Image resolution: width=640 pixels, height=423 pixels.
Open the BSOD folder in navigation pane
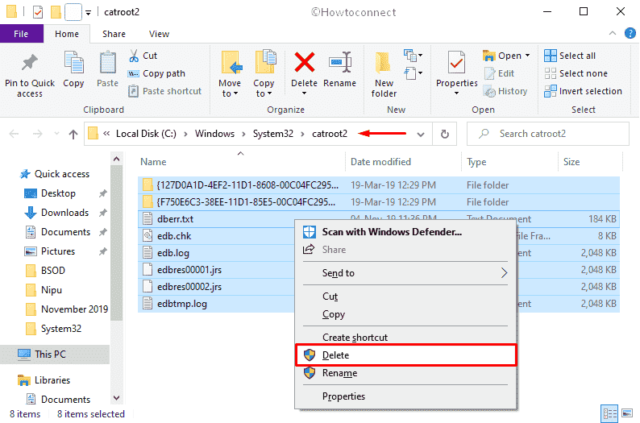click(53, 270)
